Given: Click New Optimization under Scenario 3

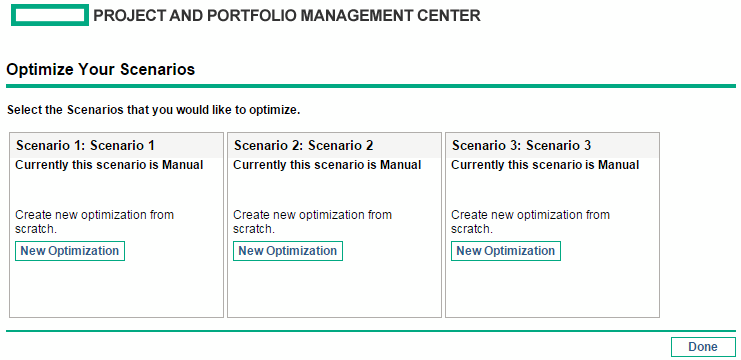Looking at the screenshot, I should (x=506, y=251).
